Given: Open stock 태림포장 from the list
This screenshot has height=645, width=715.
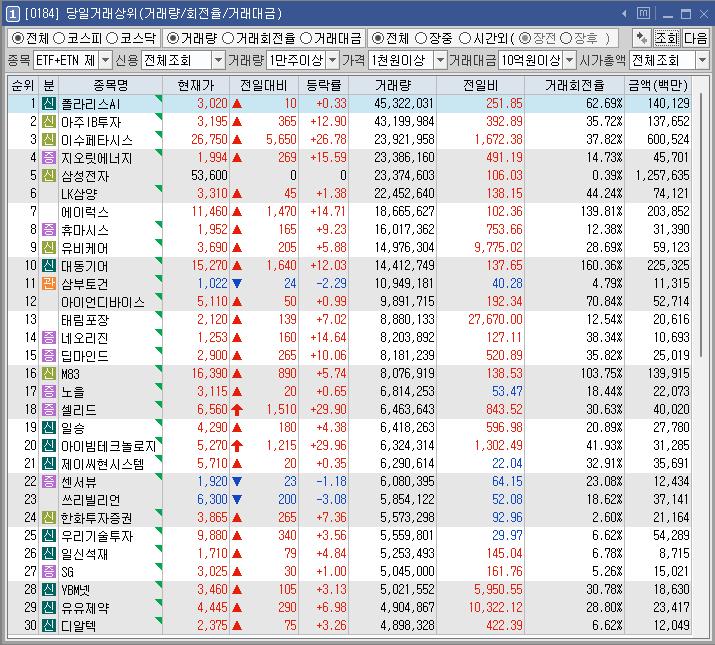Looking at the screenshot, I should [85, 320].
